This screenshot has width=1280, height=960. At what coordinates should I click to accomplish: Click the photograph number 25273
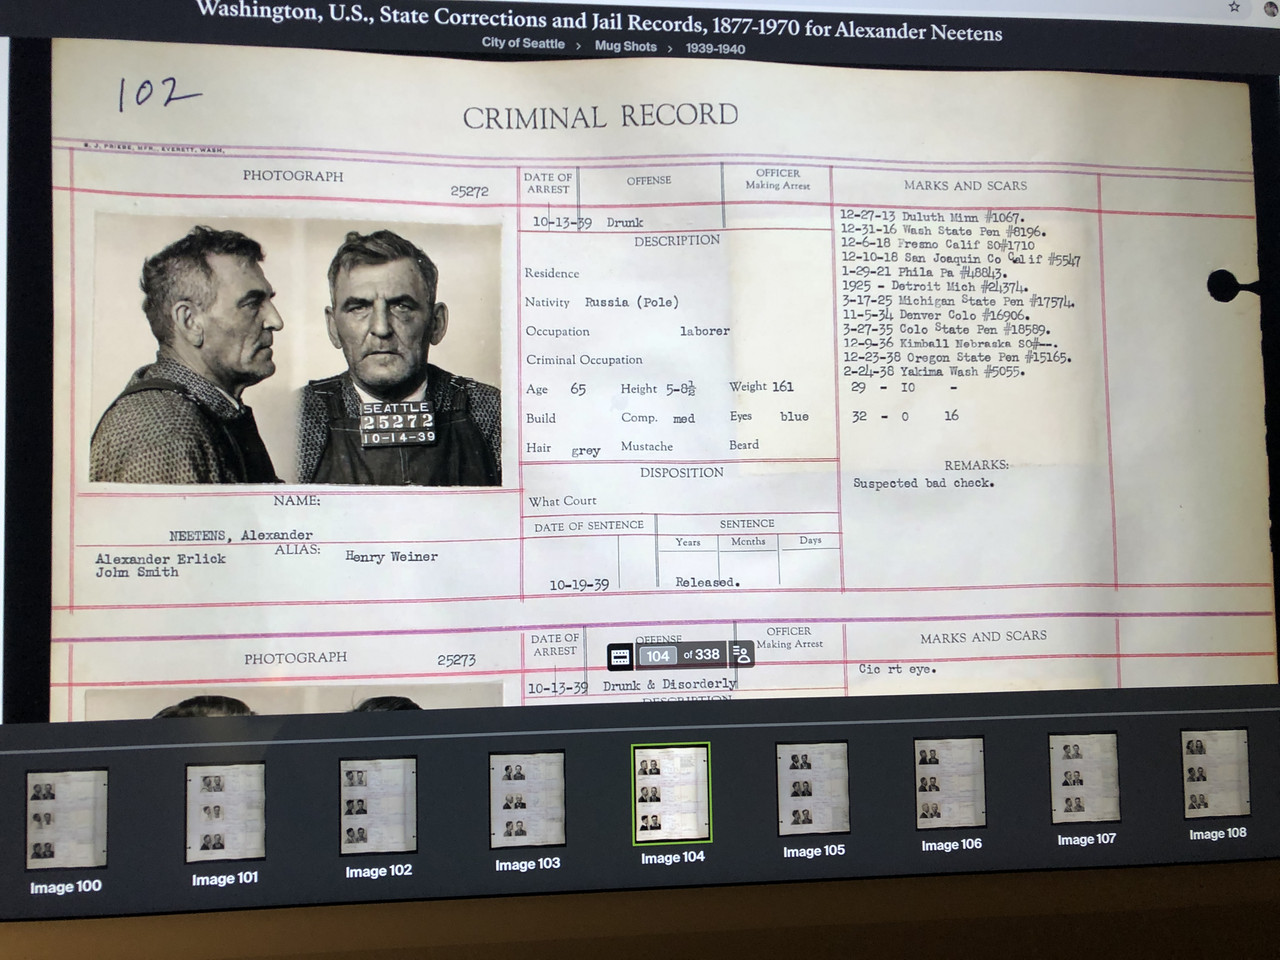(456, 660)
